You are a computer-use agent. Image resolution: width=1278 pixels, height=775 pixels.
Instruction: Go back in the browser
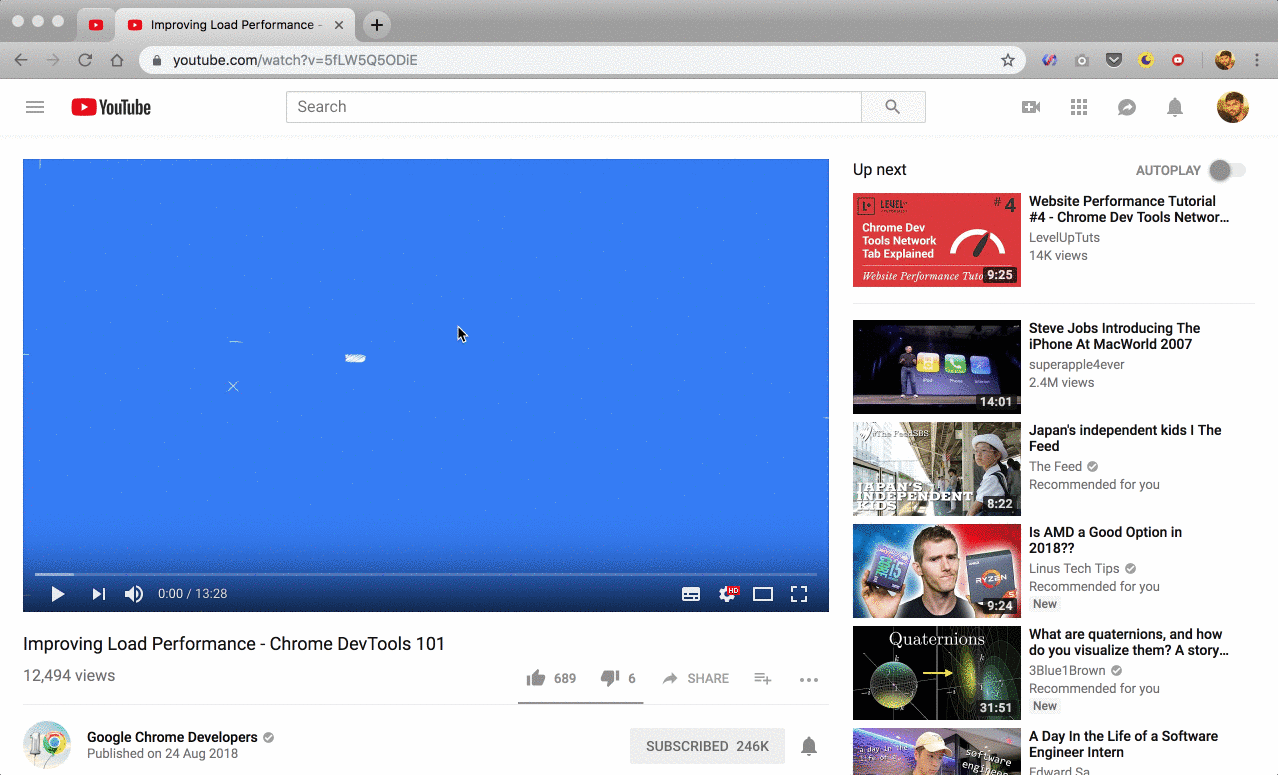coord(21,60)
